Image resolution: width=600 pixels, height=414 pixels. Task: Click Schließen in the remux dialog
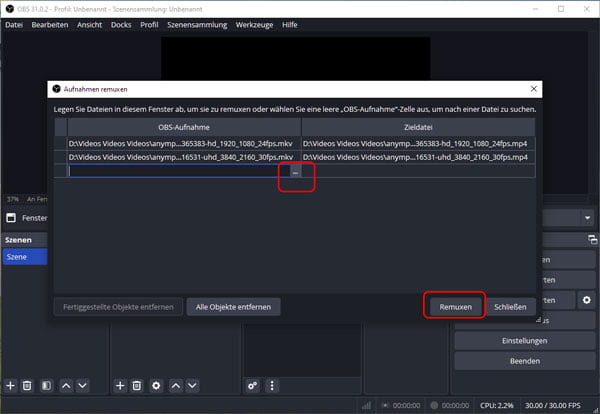pyautogui.click(x=510, y=307)
